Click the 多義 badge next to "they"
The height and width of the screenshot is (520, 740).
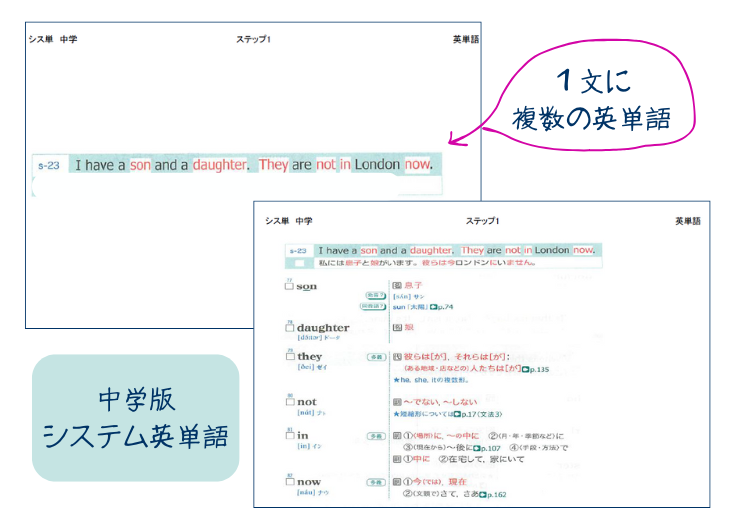[376, 356]
